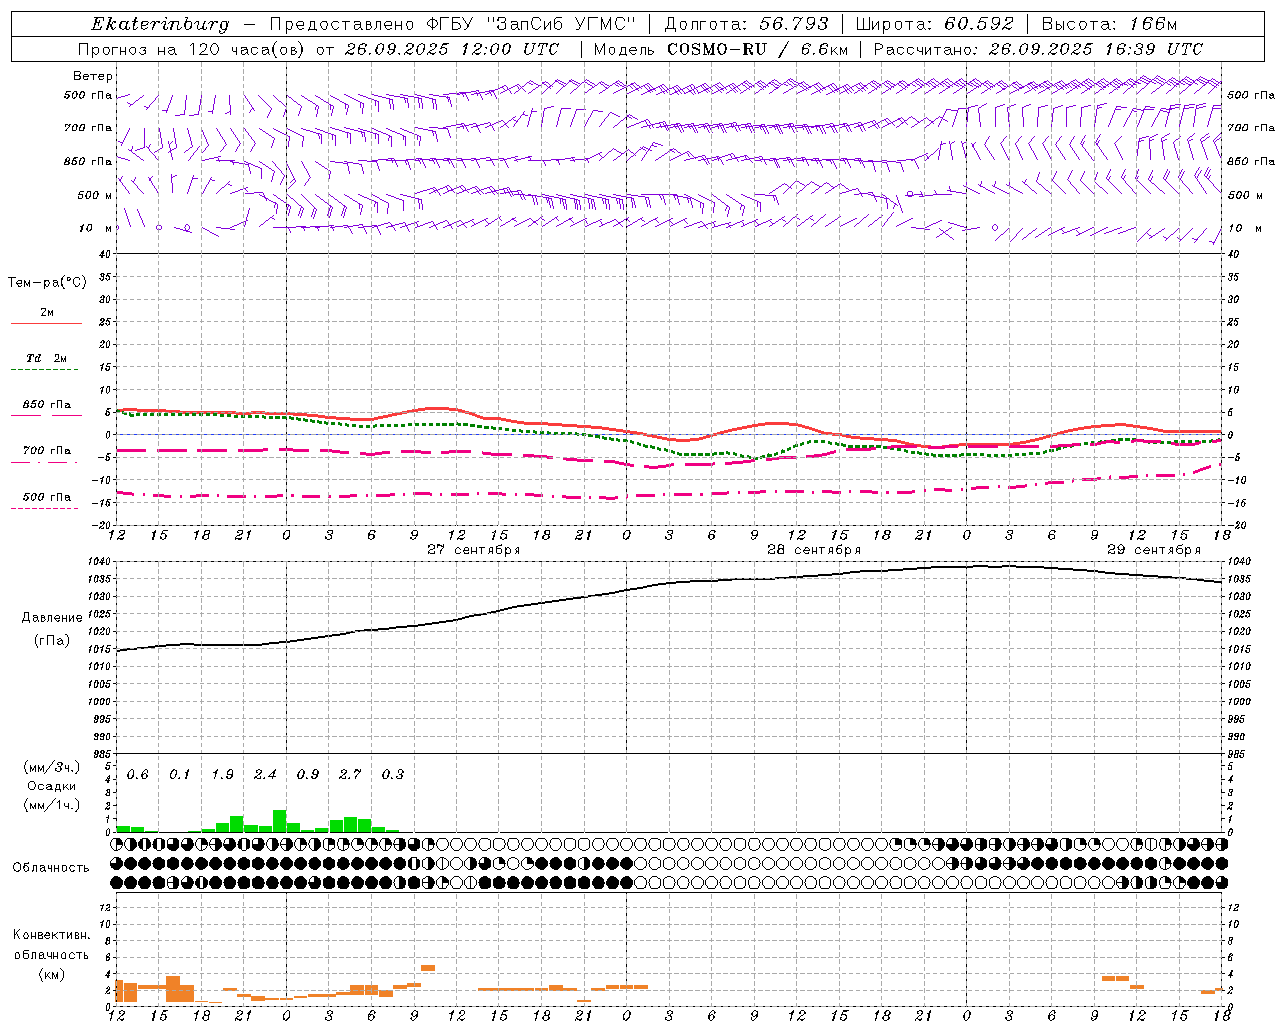Click the 'Высота: 166м' header field
Screen dimensions: 1280x1024
click(x=1110, y=24)
